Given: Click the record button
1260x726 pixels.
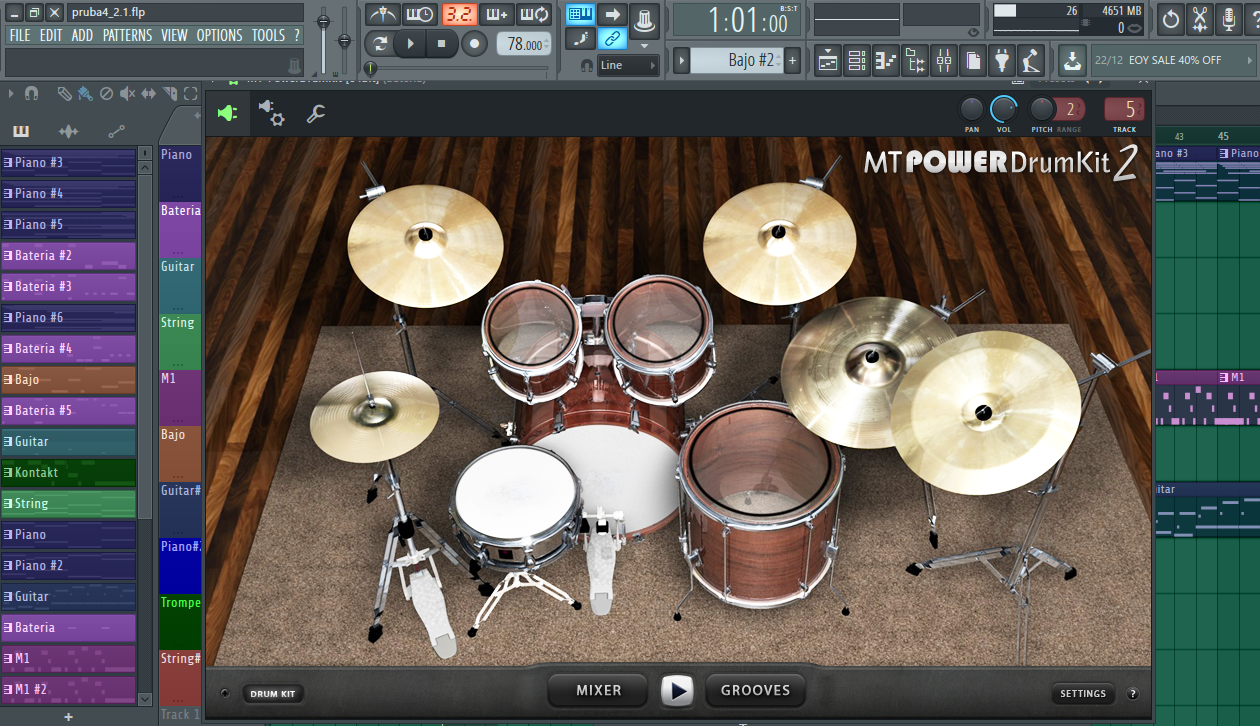Looking at the screenshot, I should point(475,44).
